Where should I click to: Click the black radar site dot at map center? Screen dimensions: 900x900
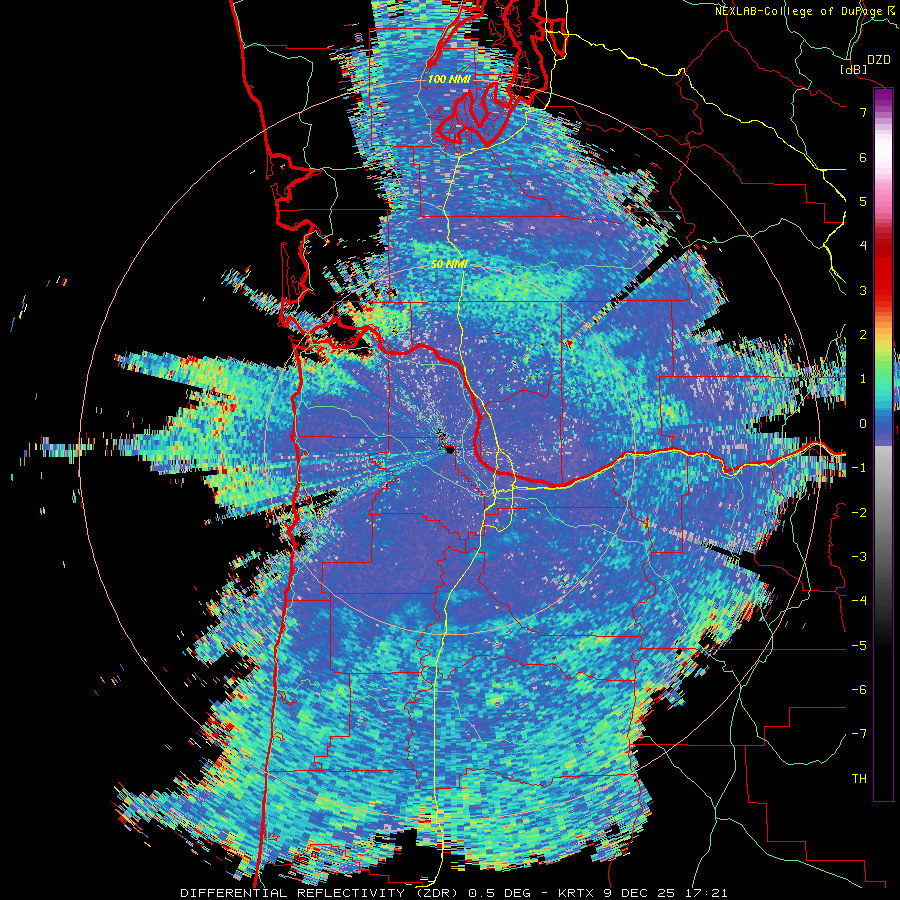pos(449,450)
